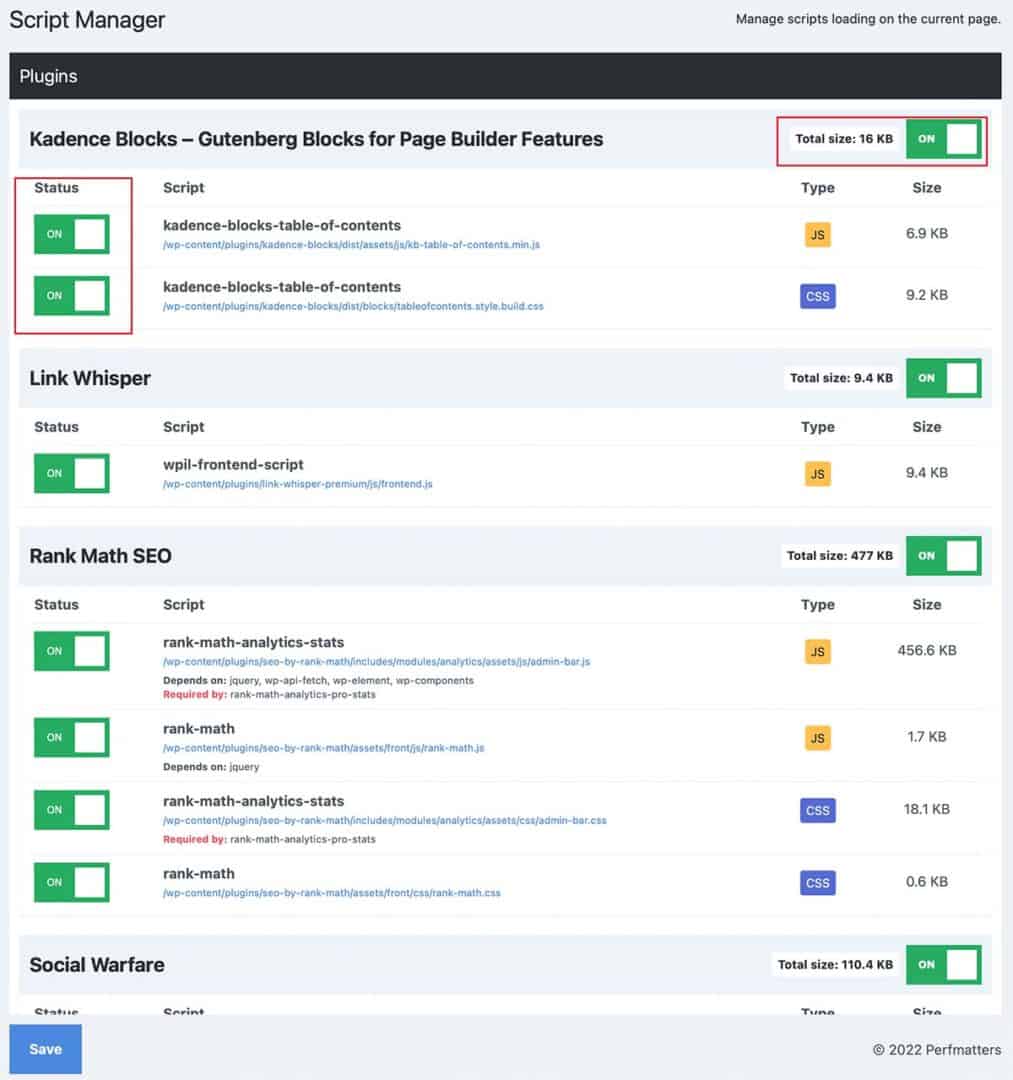The image size is (1013, 1080).
Task: Click the Script column header under Rank Math SEO
Action: (183, 605)
